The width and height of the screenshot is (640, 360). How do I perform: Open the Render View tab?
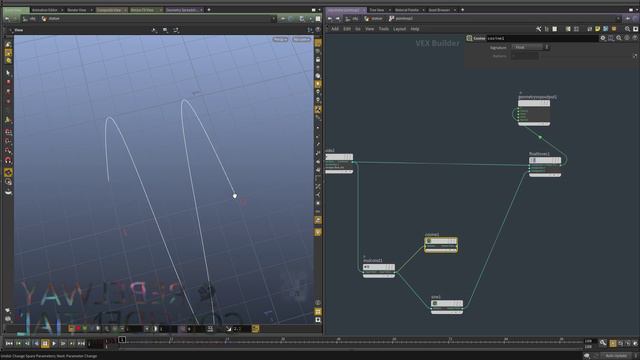click(76, 10)
